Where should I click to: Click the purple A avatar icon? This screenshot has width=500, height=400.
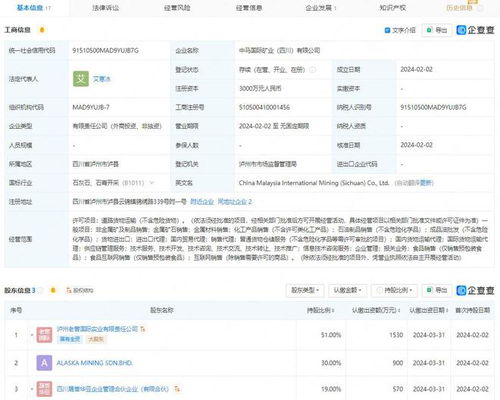[x=44, y=363]
